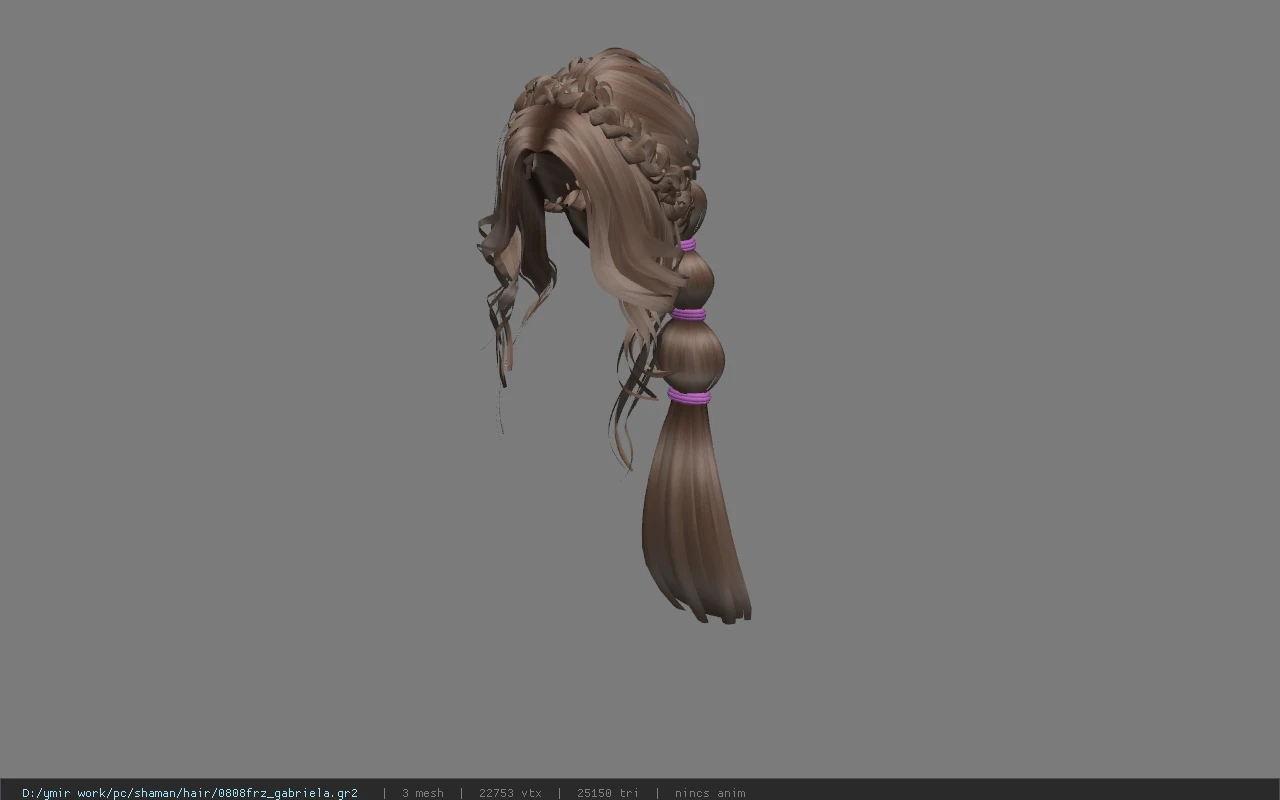The height and width of the screenshot is (800, 1280).
Task: Click the 'nincs anim' status entry
Action: pos(710,793)
